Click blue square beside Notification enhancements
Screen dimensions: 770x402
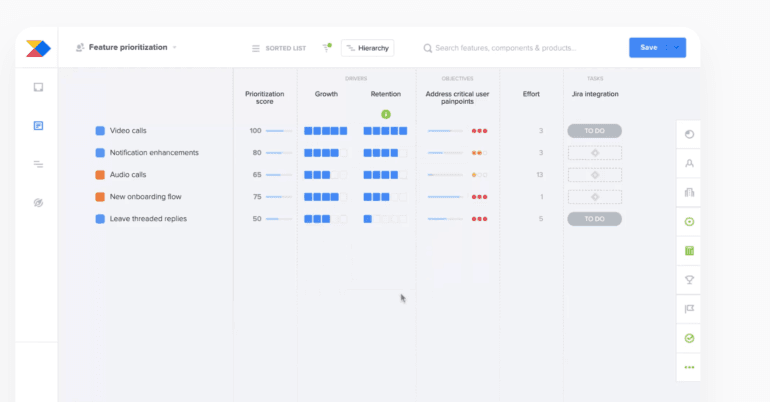(x=100, y=153)
